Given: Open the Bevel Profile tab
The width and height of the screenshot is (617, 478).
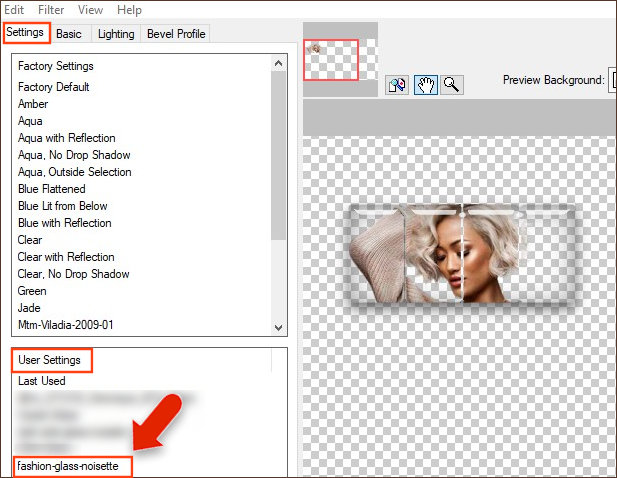Looking at the screenshot, I should (x=176, y=34).
